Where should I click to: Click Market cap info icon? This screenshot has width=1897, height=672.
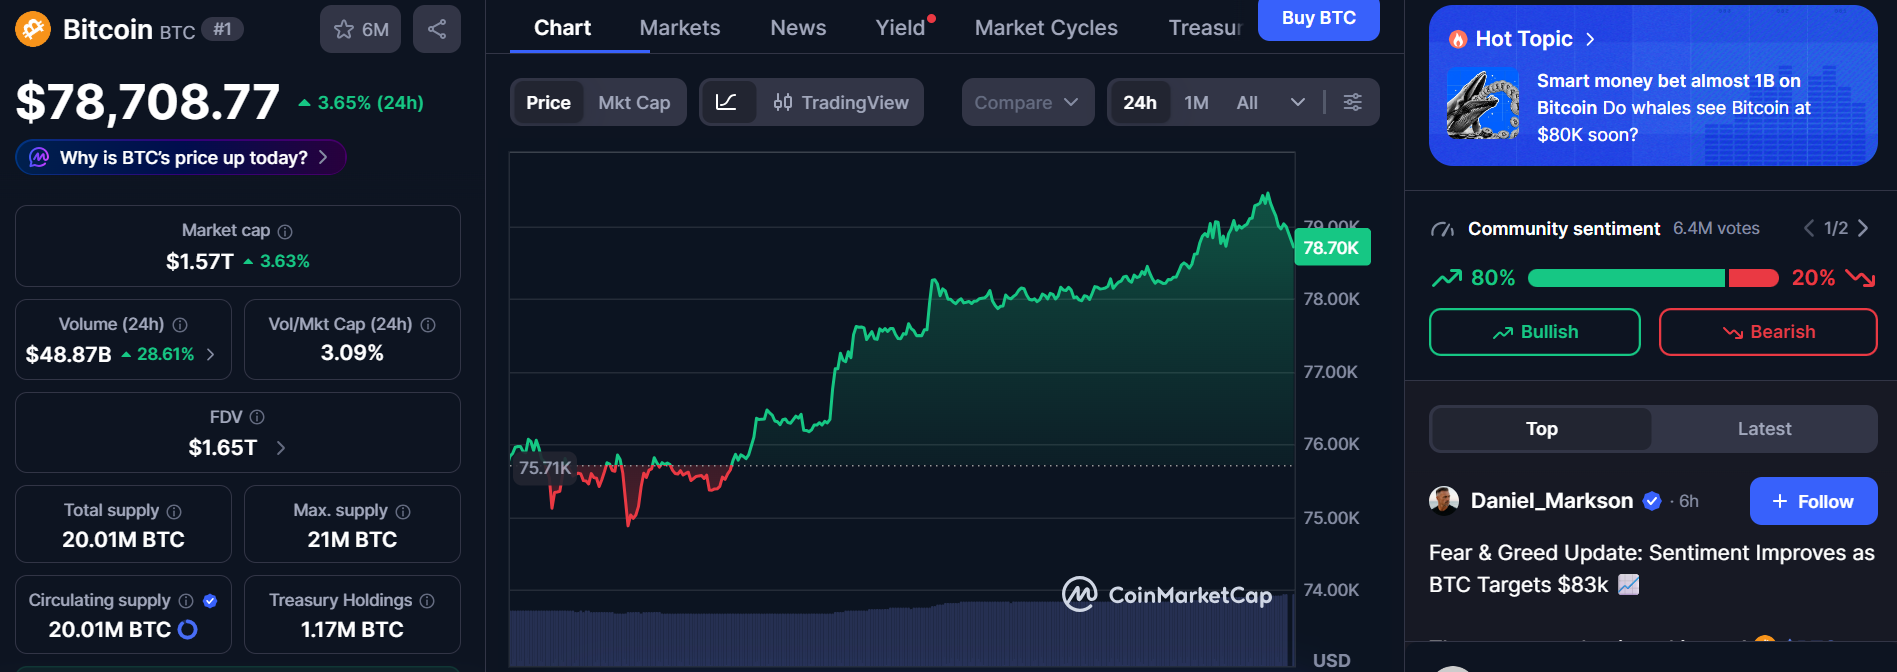pos(285,231)
